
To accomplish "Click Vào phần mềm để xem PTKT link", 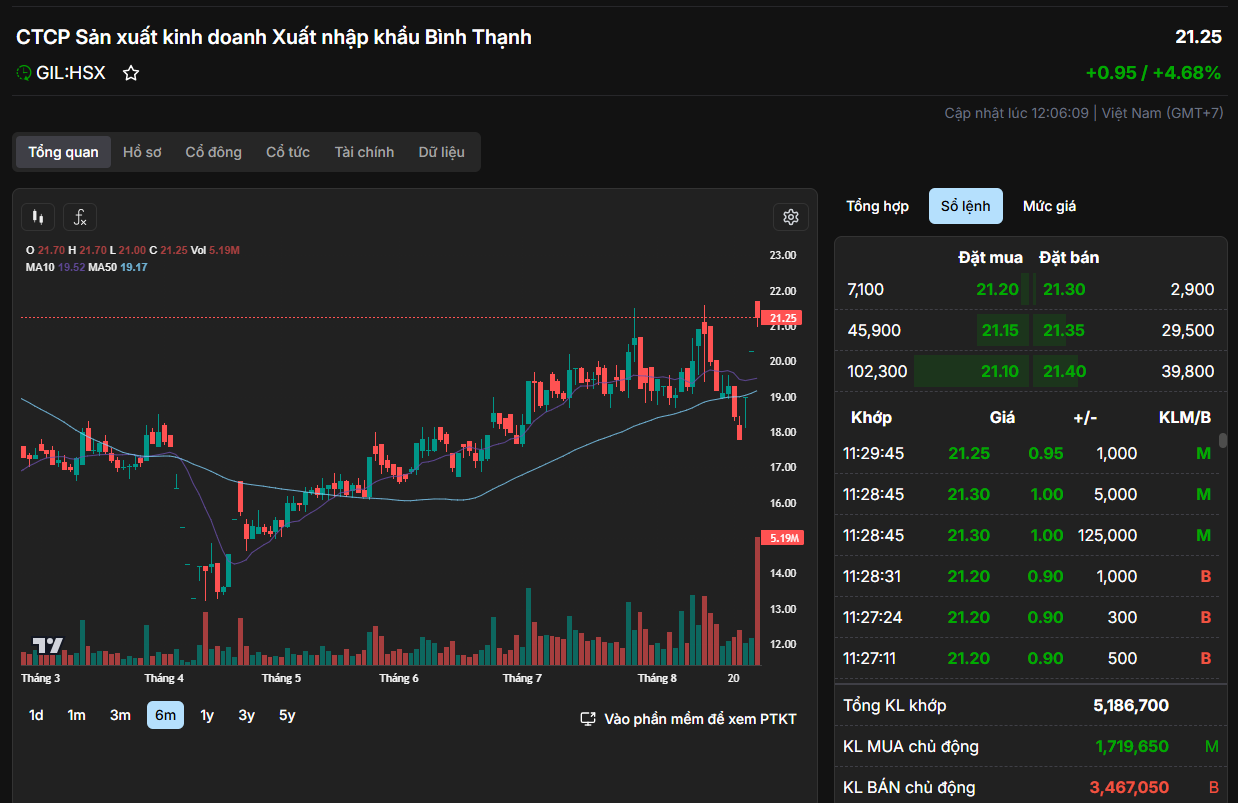I will click(x=700, y=719).
